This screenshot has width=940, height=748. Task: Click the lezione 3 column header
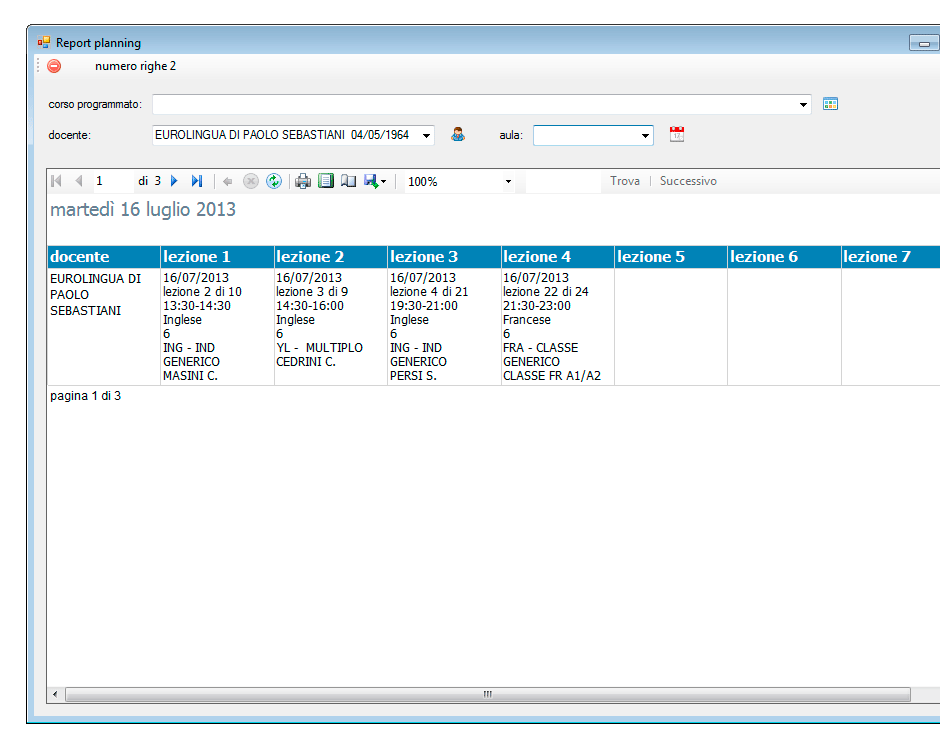tap(444, 257)
